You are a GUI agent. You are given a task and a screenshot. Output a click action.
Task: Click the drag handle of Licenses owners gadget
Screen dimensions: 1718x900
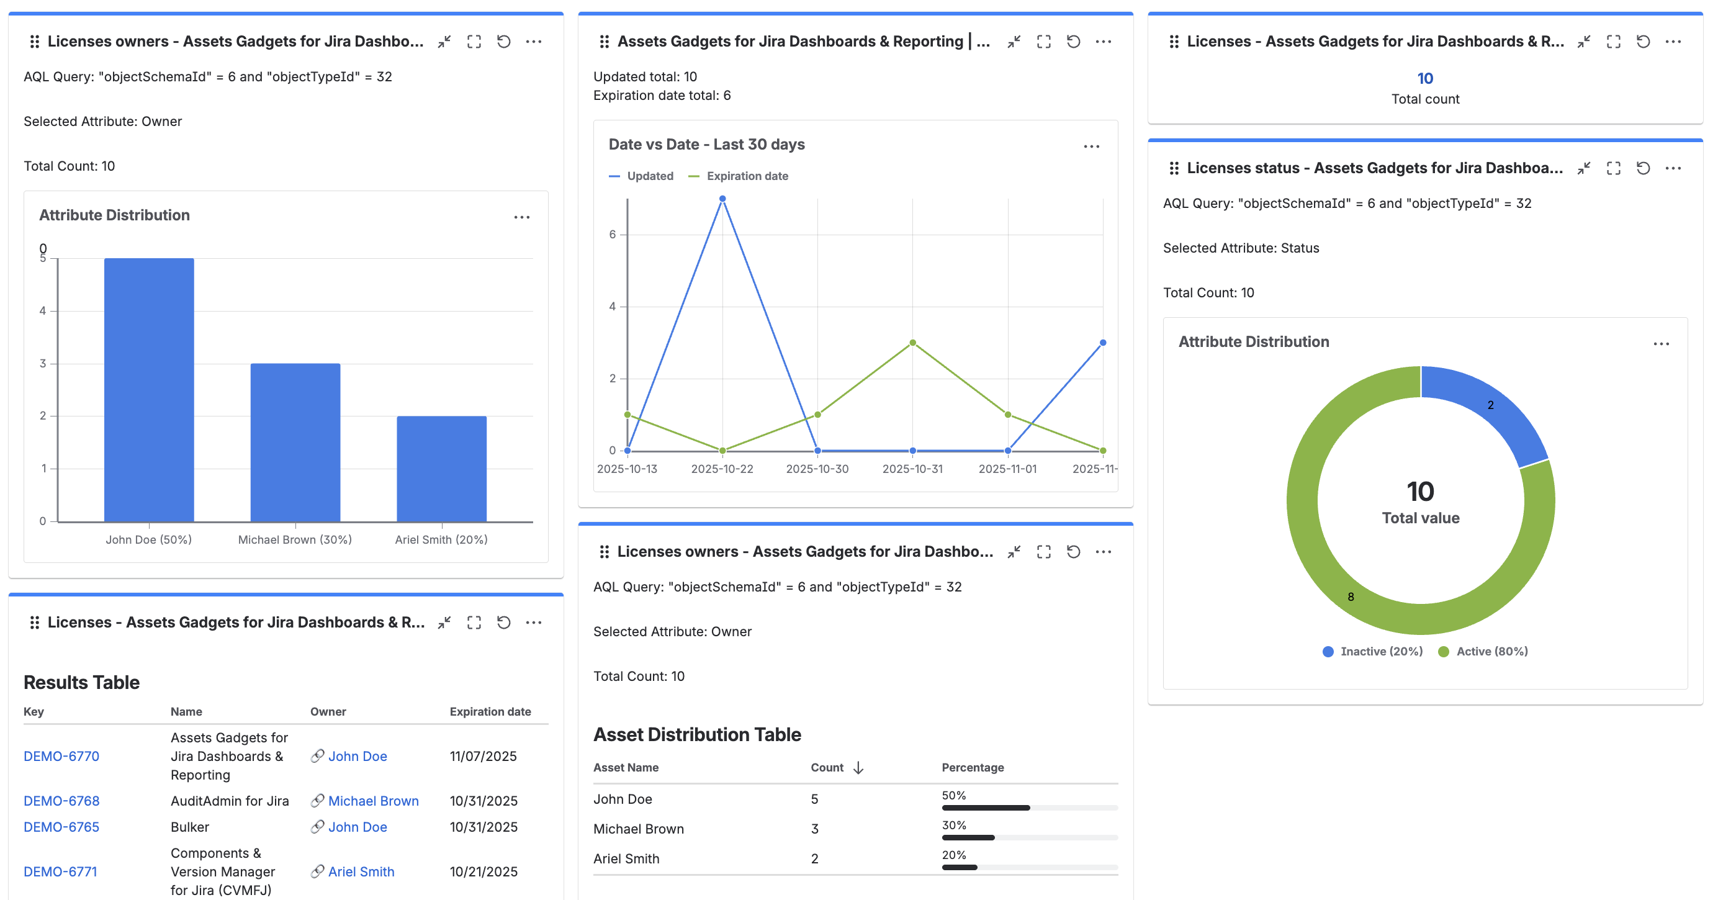(x=33, y=41)
